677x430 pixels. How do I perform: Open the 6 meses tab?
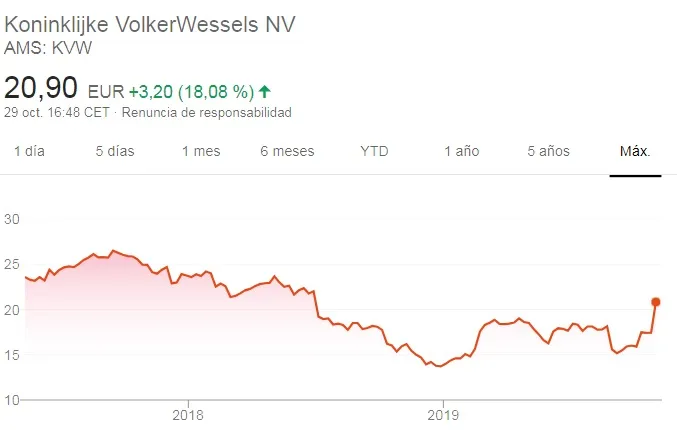coord(287,151)
